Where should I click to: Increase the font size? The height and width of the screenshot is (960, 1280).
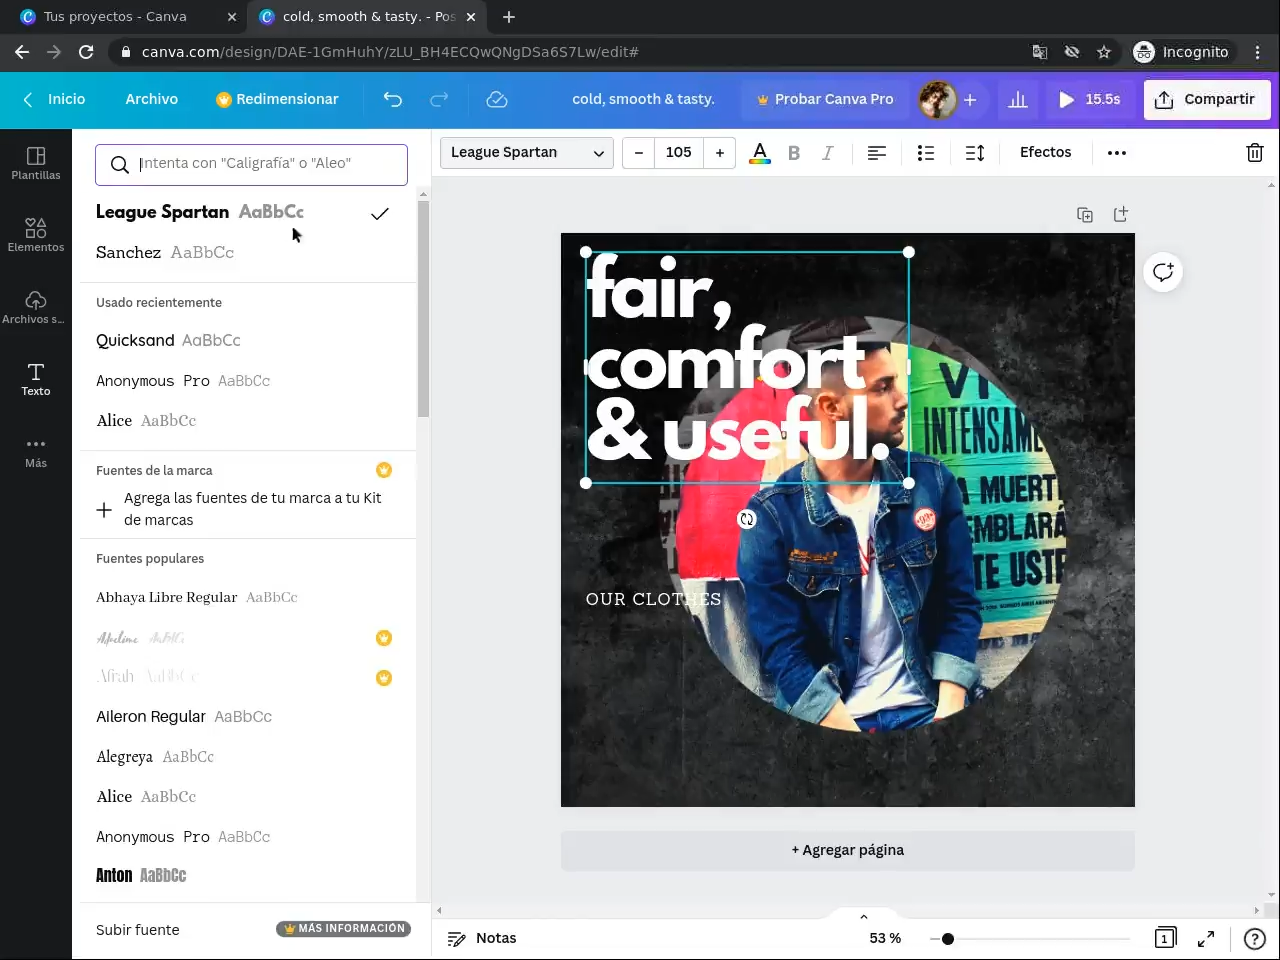click(720, 153)
